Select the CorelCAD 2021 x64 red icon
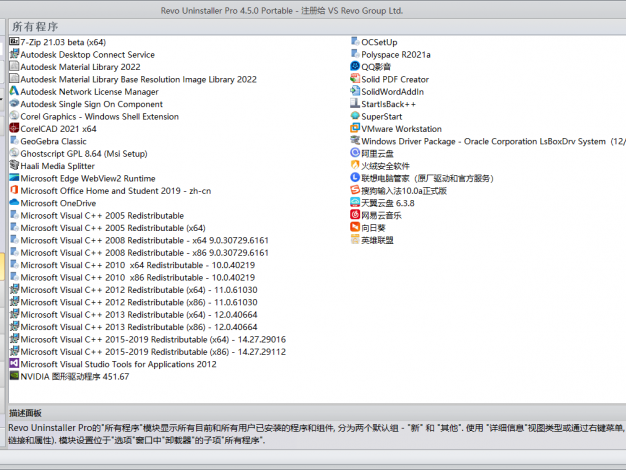Image resolution: width=626 pixels, height=470 pixels. point(14,128)
